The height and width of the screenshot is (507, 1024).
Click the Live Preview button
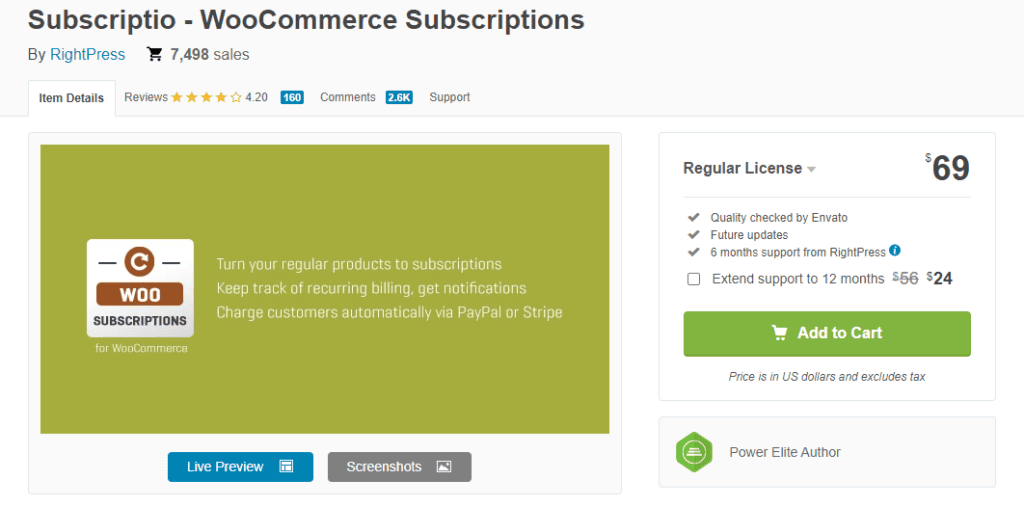(240, 467)
